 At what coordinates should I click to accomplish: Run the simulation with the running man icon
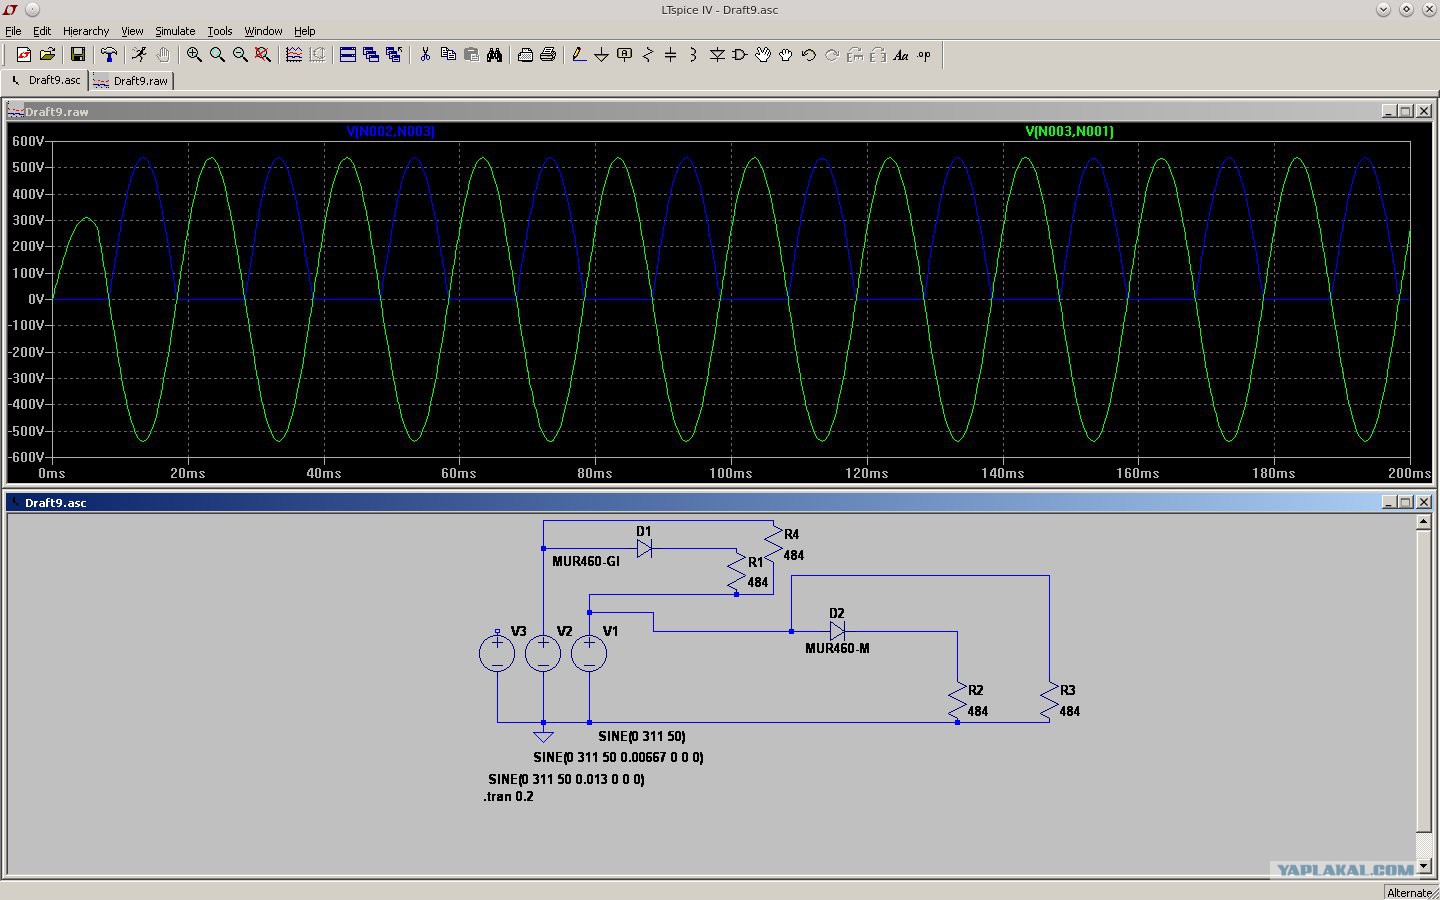[140, 55]
